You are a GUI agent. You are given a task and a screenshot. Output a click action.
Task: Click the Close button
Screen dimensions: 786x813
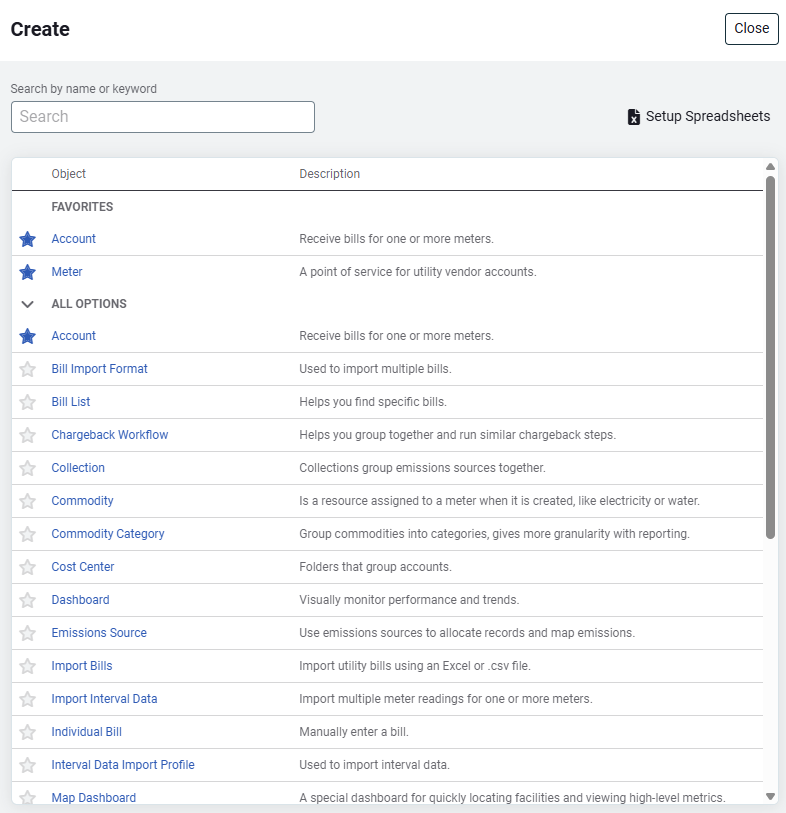click(x=751, y=29)
